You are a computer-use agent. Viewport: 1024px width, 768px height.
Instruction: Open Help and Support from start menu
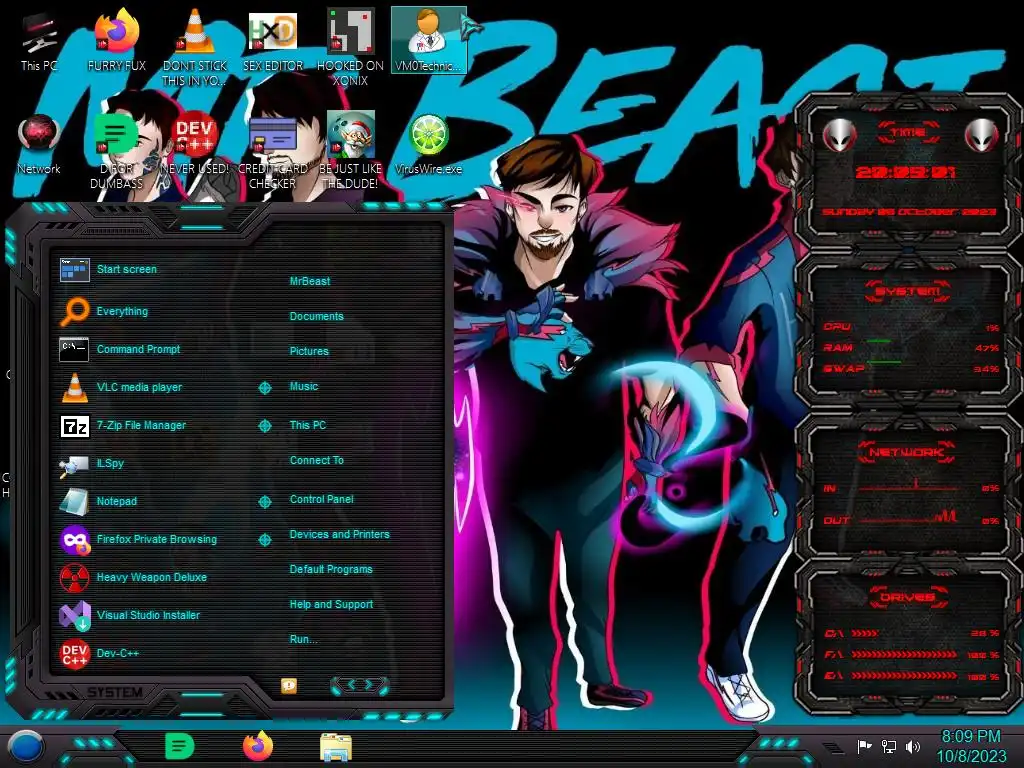point(331,604)
